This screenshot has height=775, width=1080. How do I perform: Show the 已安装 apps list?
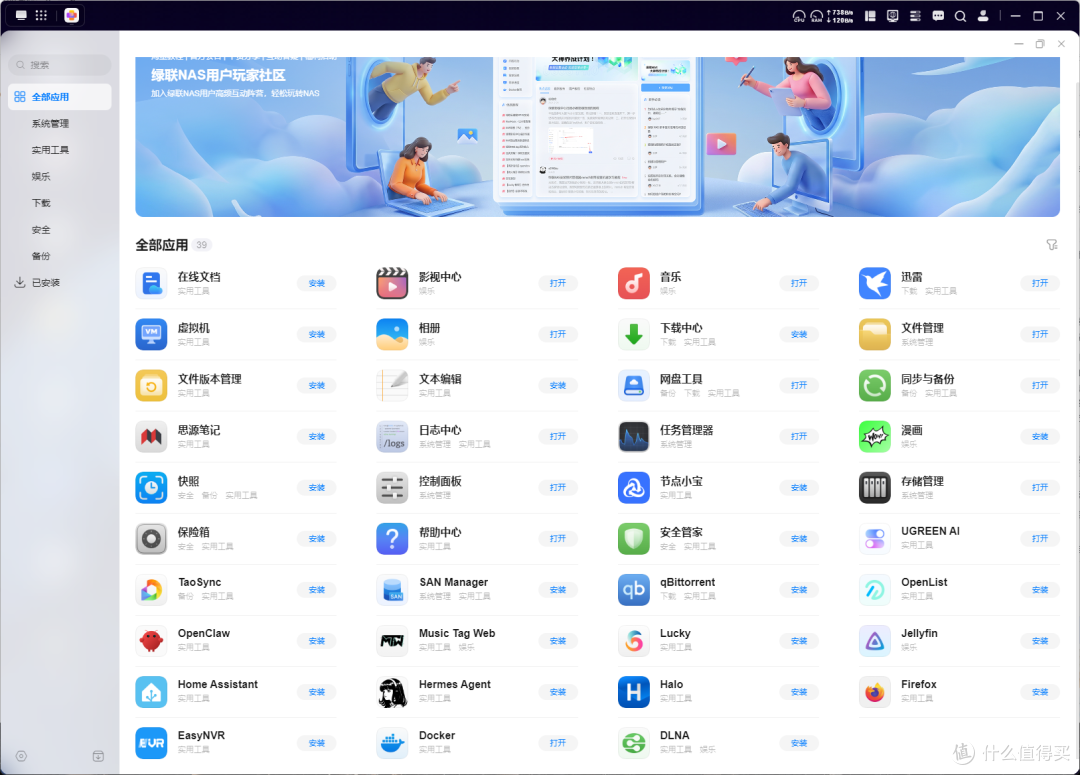point(45,282)
